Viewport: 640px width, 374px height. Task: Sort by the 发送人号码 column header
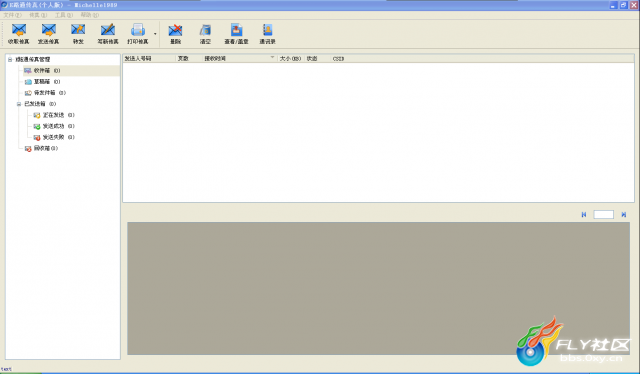(x=149, y=59)
